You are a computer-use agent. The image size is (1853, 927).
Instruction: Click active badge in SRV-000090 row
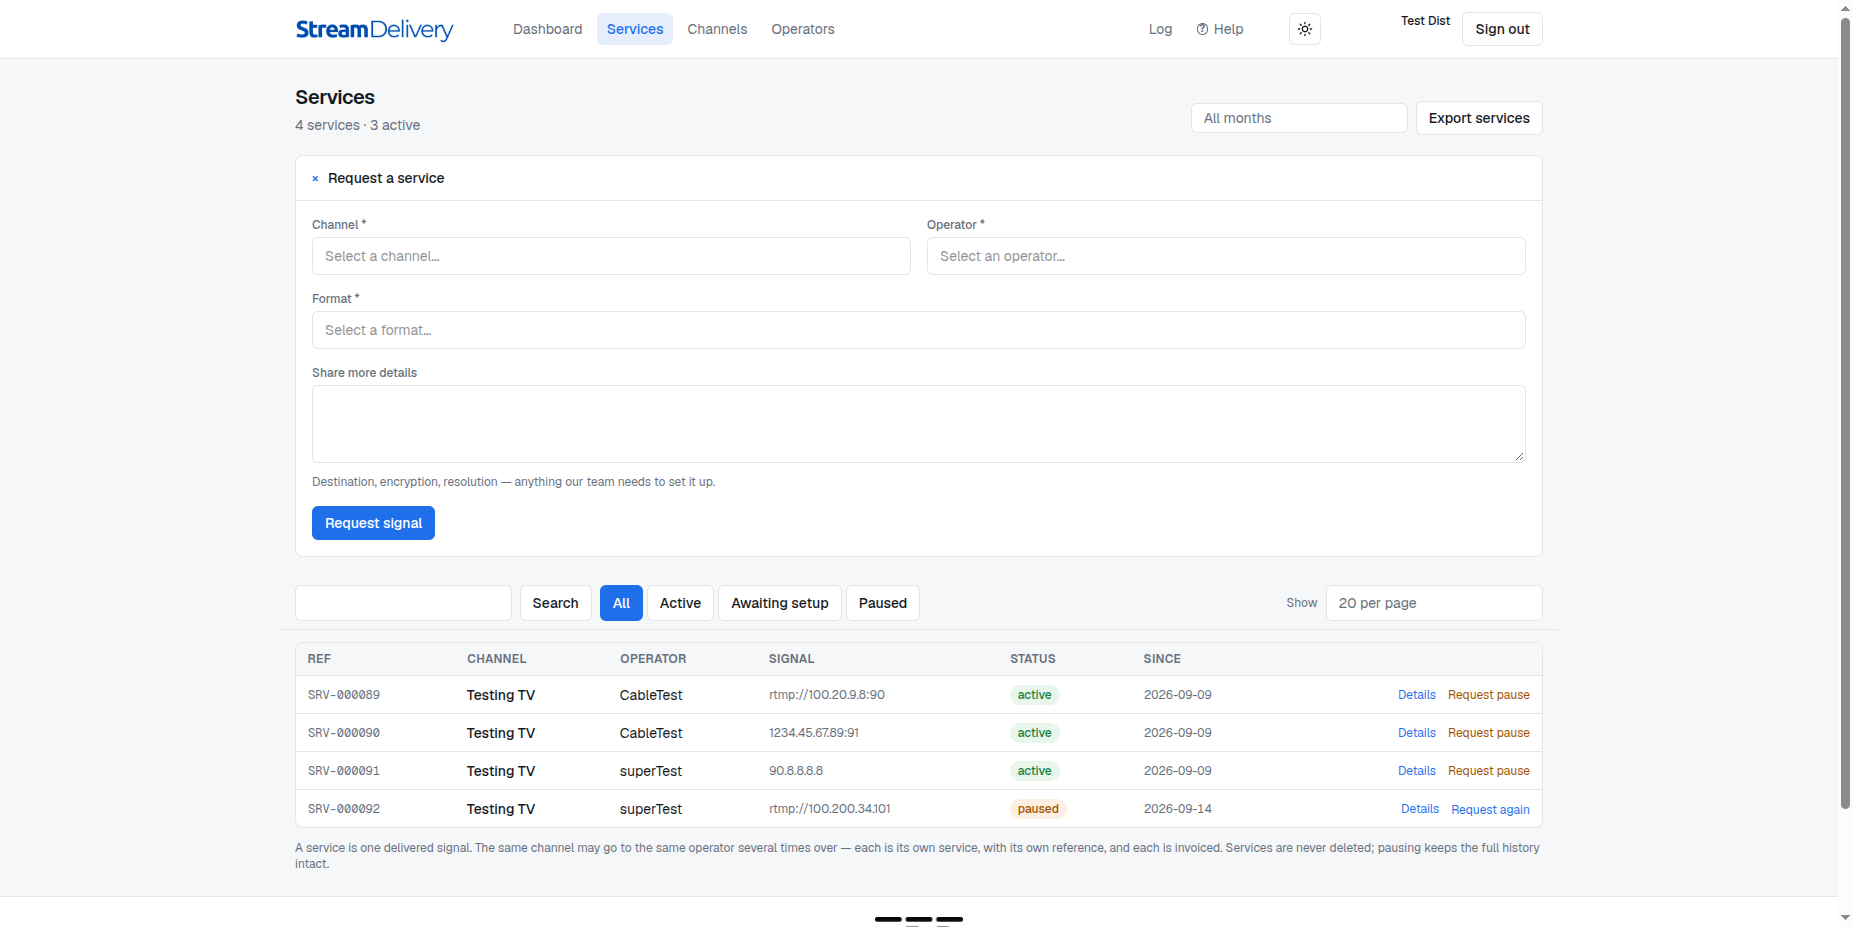click(1034, 733)
